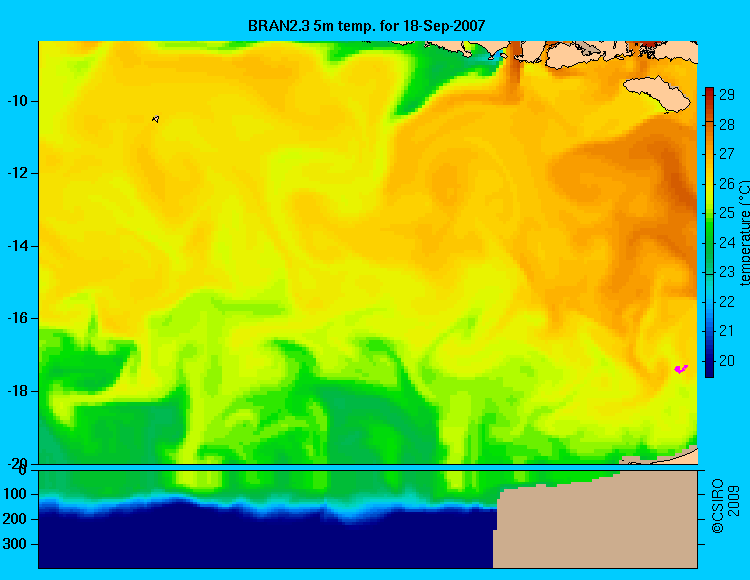Click the ©CSIRO 2009 copyright text
The image size is (750, 580).
[725, 506]
